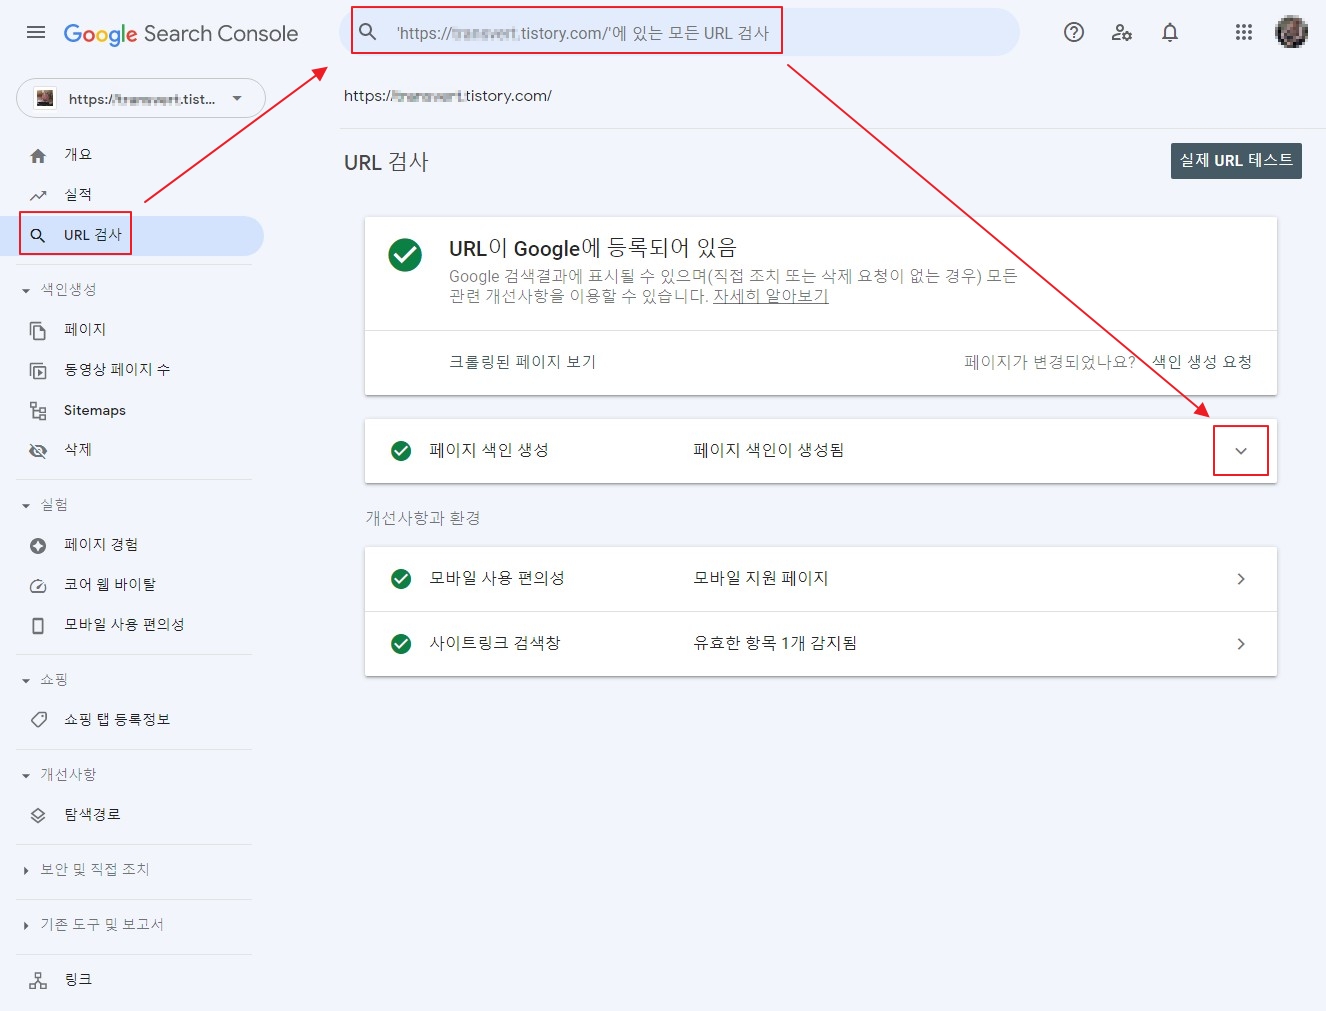Viewport: 1326px width, 1011px height.
Task: Click the search magnifier icon in URL bar
Action: click(368, 32)
